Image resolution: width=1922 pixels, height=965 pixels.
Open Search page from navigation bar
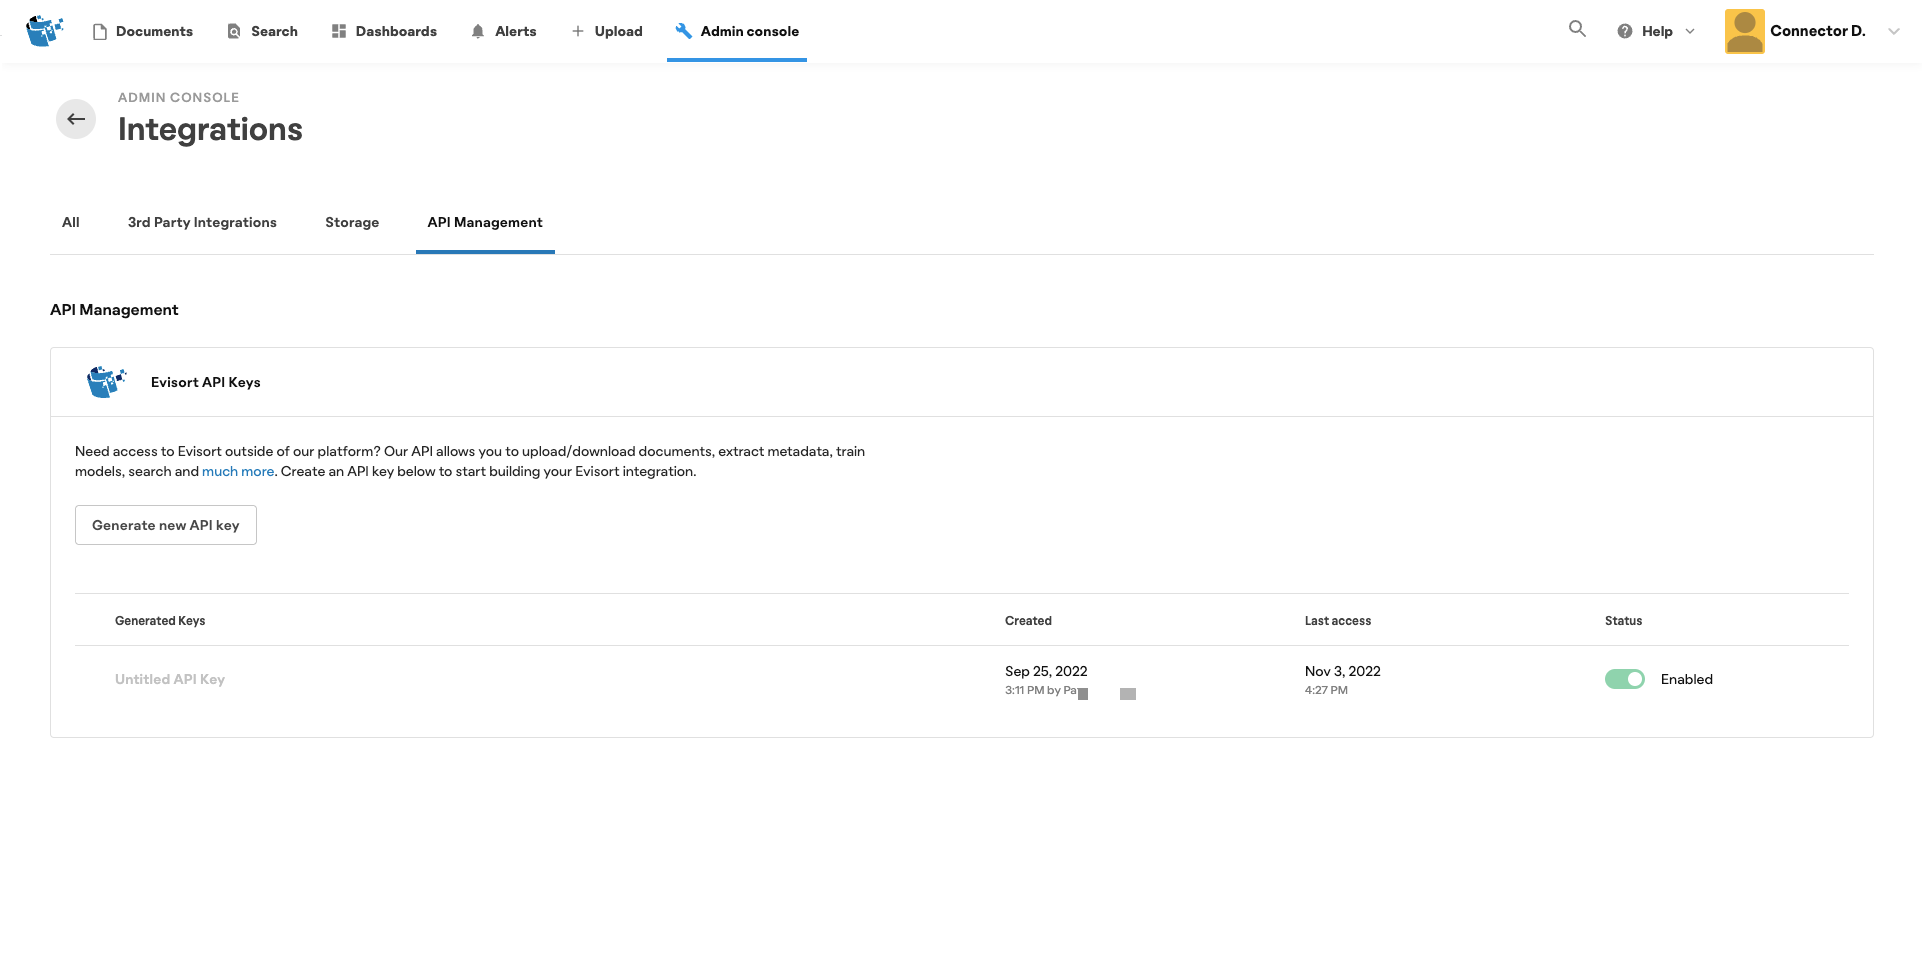point(263,31)
